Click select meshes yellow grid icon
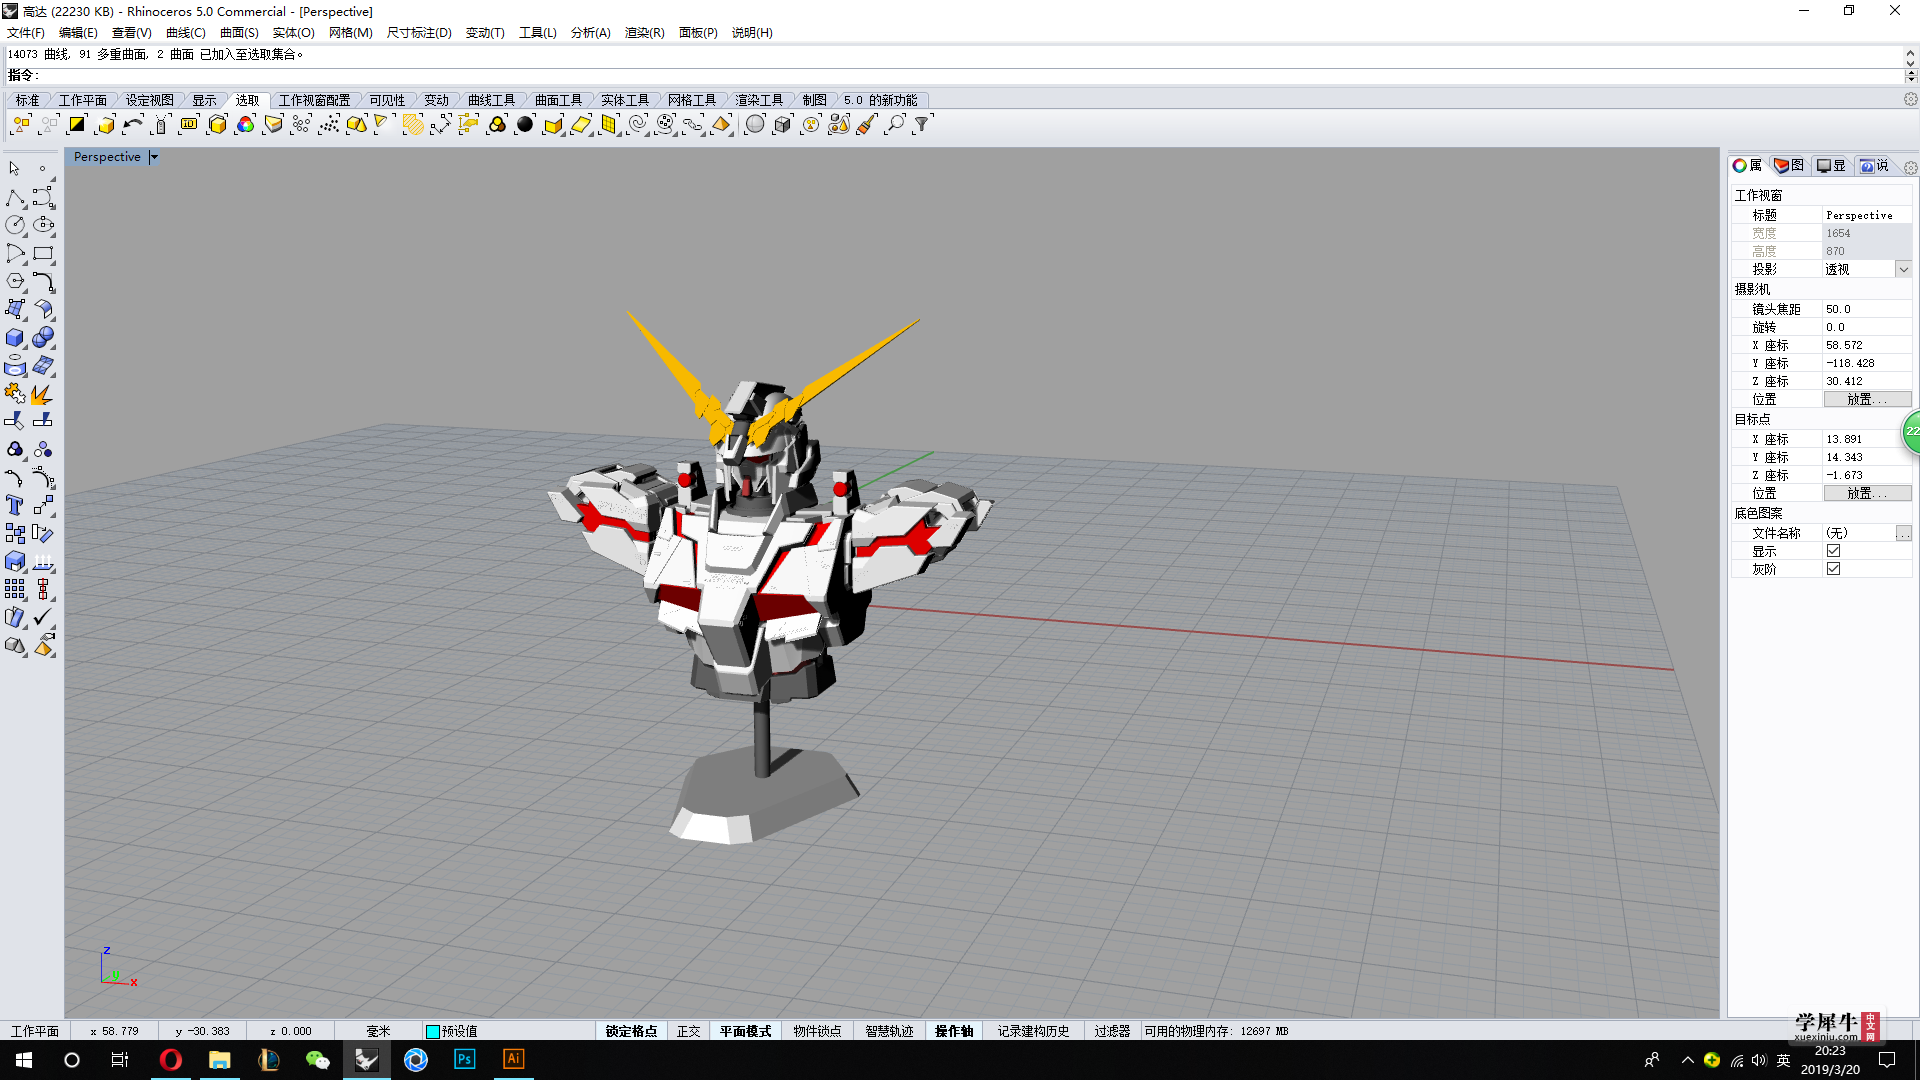Viewport: 1920px width, 1080px height. (609, 125)
